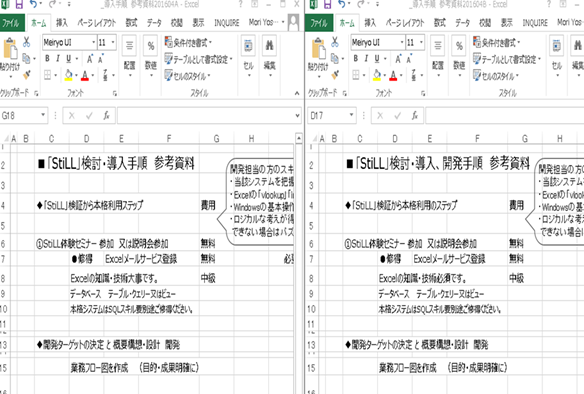Click the Insert Function fx button in right window
The image size is (584, 394).
pyautogui.click(x=415, y=116)
